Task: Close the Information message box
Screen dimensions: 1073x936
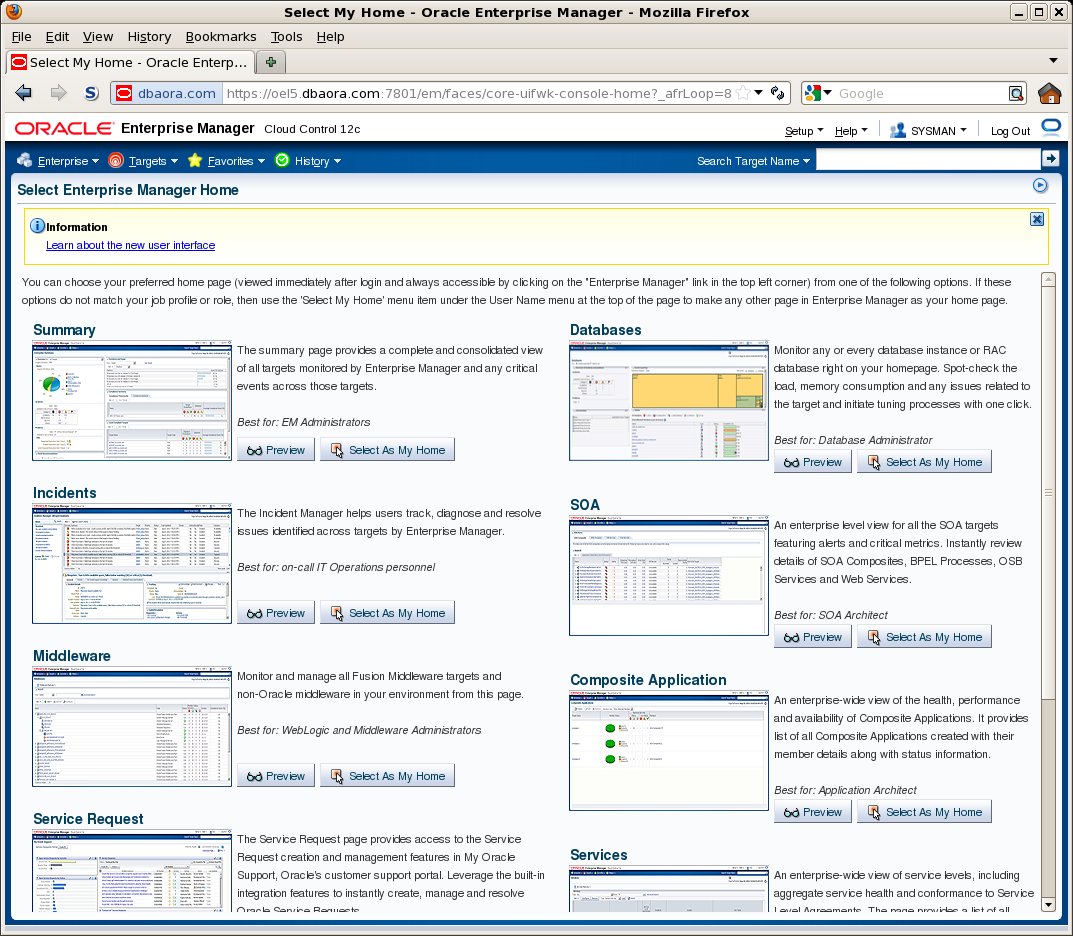Action: 1037,219
